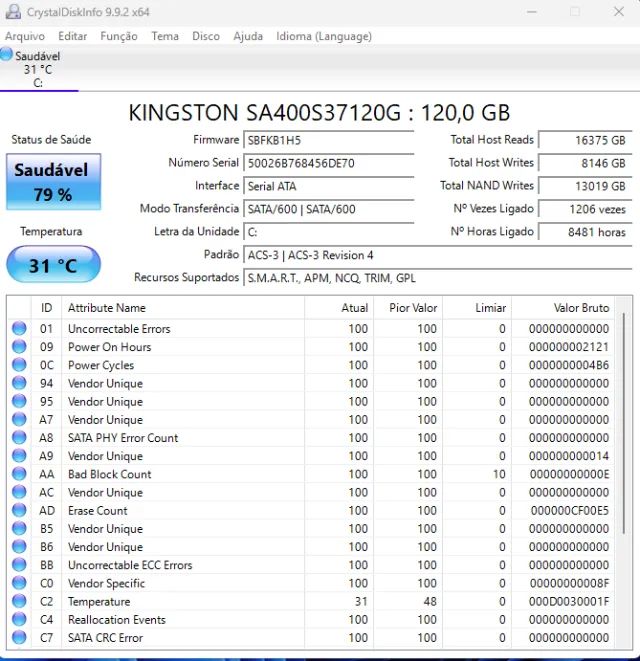Select the Reallocation Events attribute name
This screenshot has width=640, height=661.
tap(117, 620)
